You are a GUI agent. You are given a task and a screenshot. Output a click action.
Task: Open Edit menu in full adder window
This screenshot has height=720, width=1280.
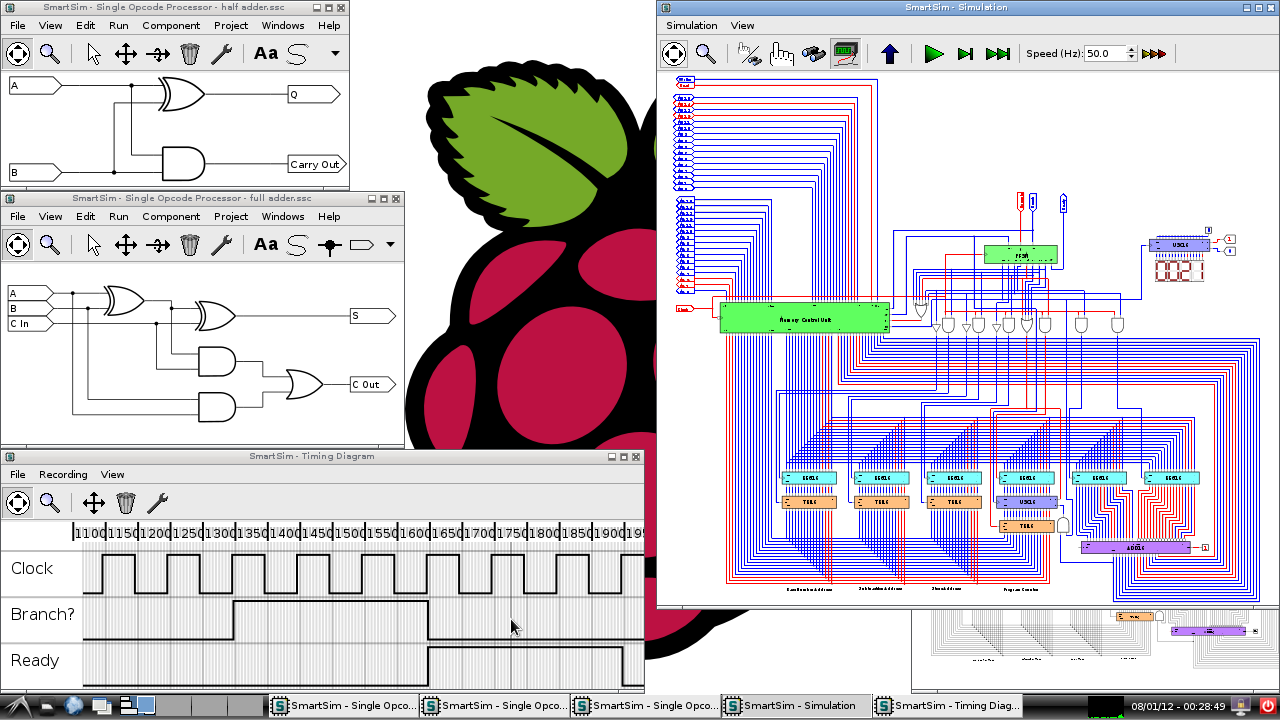pos(86,216)
